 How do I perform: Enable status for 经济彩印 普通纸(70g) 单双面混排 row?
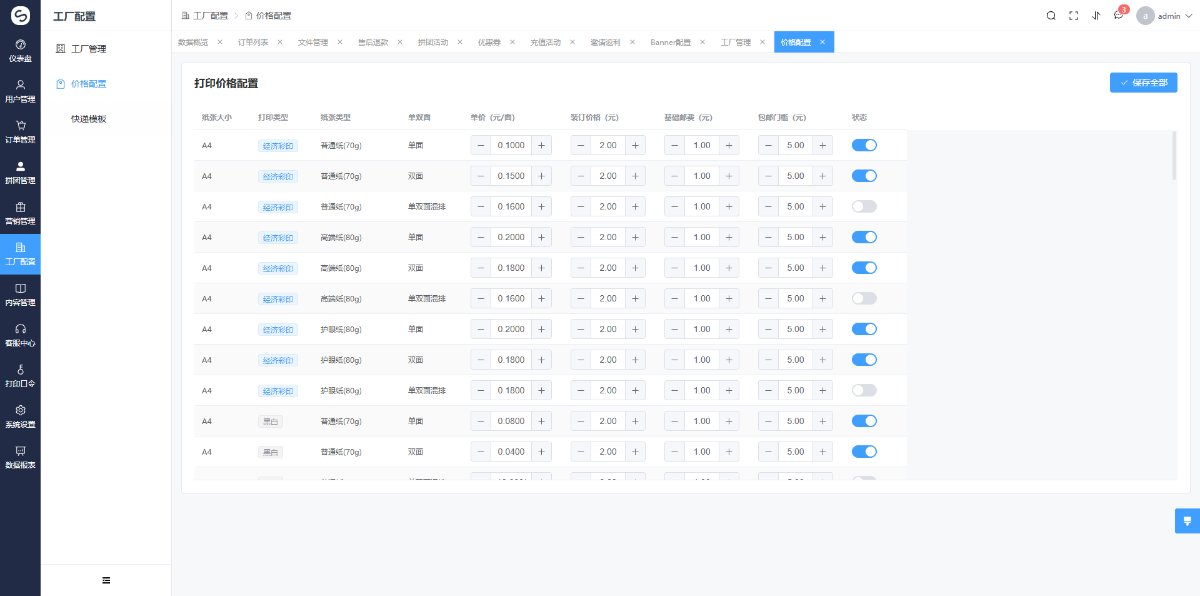tap(864, 206)
